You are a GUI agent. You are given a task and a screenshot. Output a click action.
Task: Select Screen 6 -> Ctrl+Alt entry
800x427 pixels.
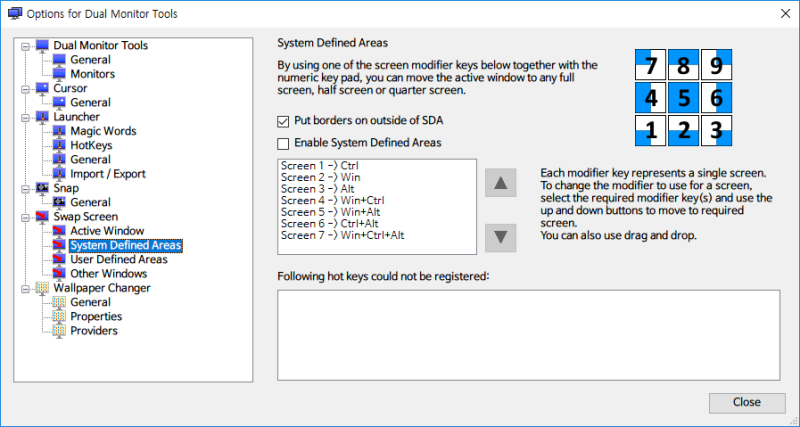tap(330, 224)
